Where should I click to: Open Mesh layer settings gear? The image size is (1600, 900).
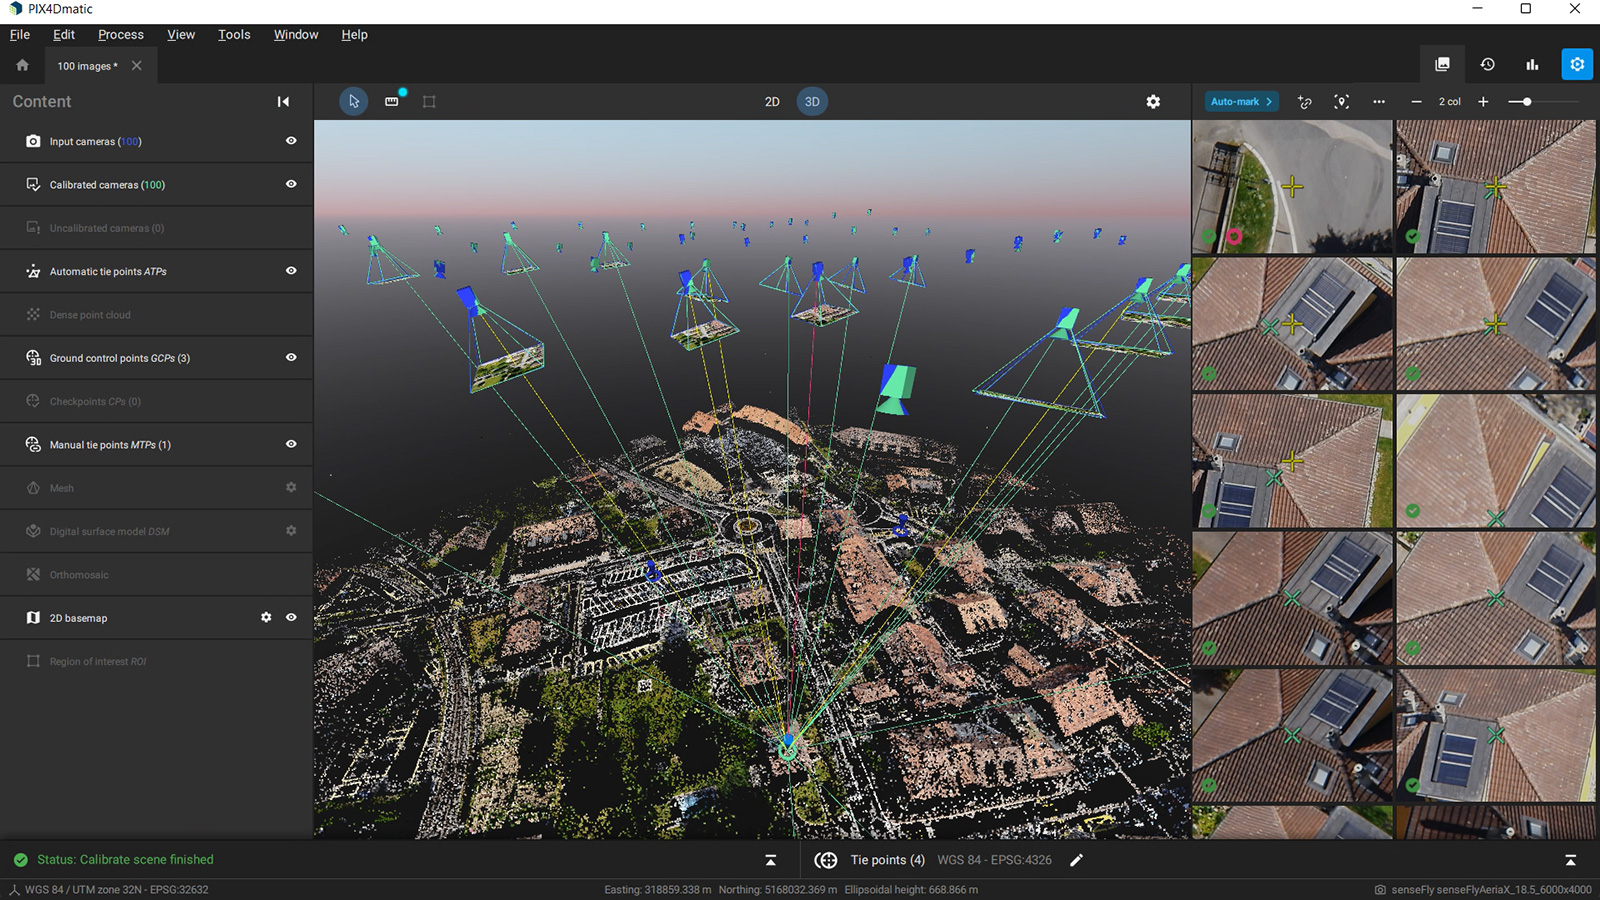[291, 487]
